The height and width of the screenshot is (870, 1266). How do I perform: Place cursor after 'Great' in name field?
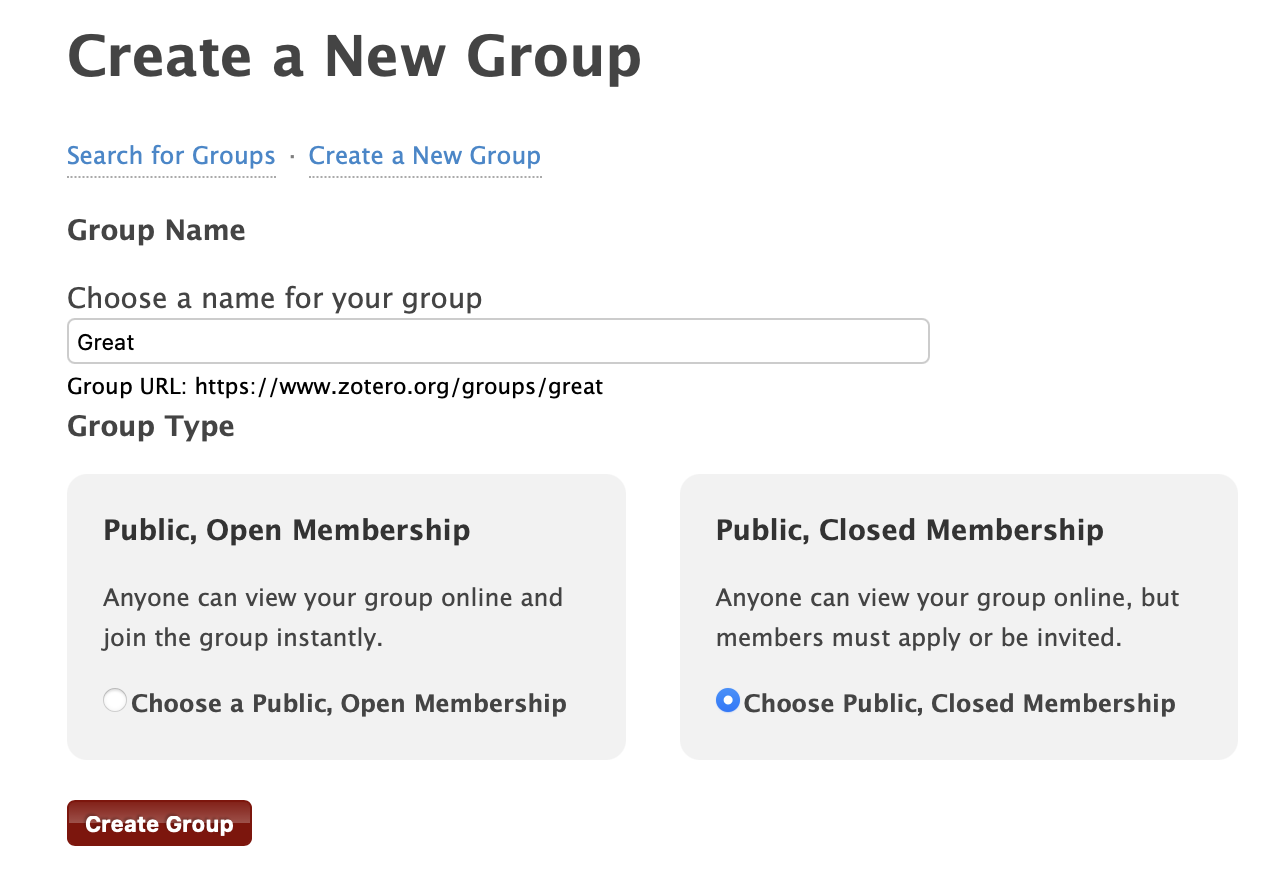[137, 342]
